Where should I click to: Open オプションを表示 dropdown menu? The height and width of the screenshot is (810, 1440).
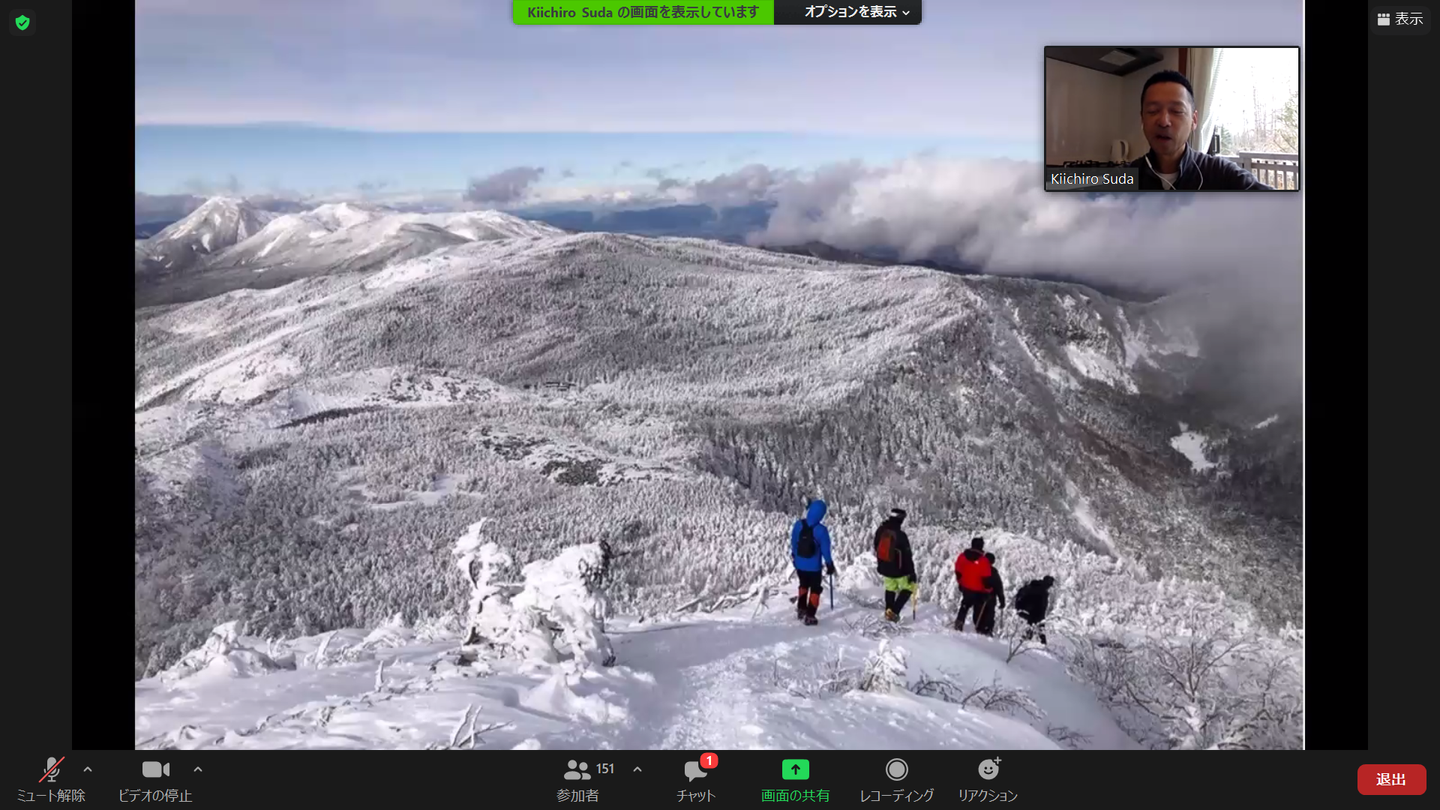click(x=857, y=12)
